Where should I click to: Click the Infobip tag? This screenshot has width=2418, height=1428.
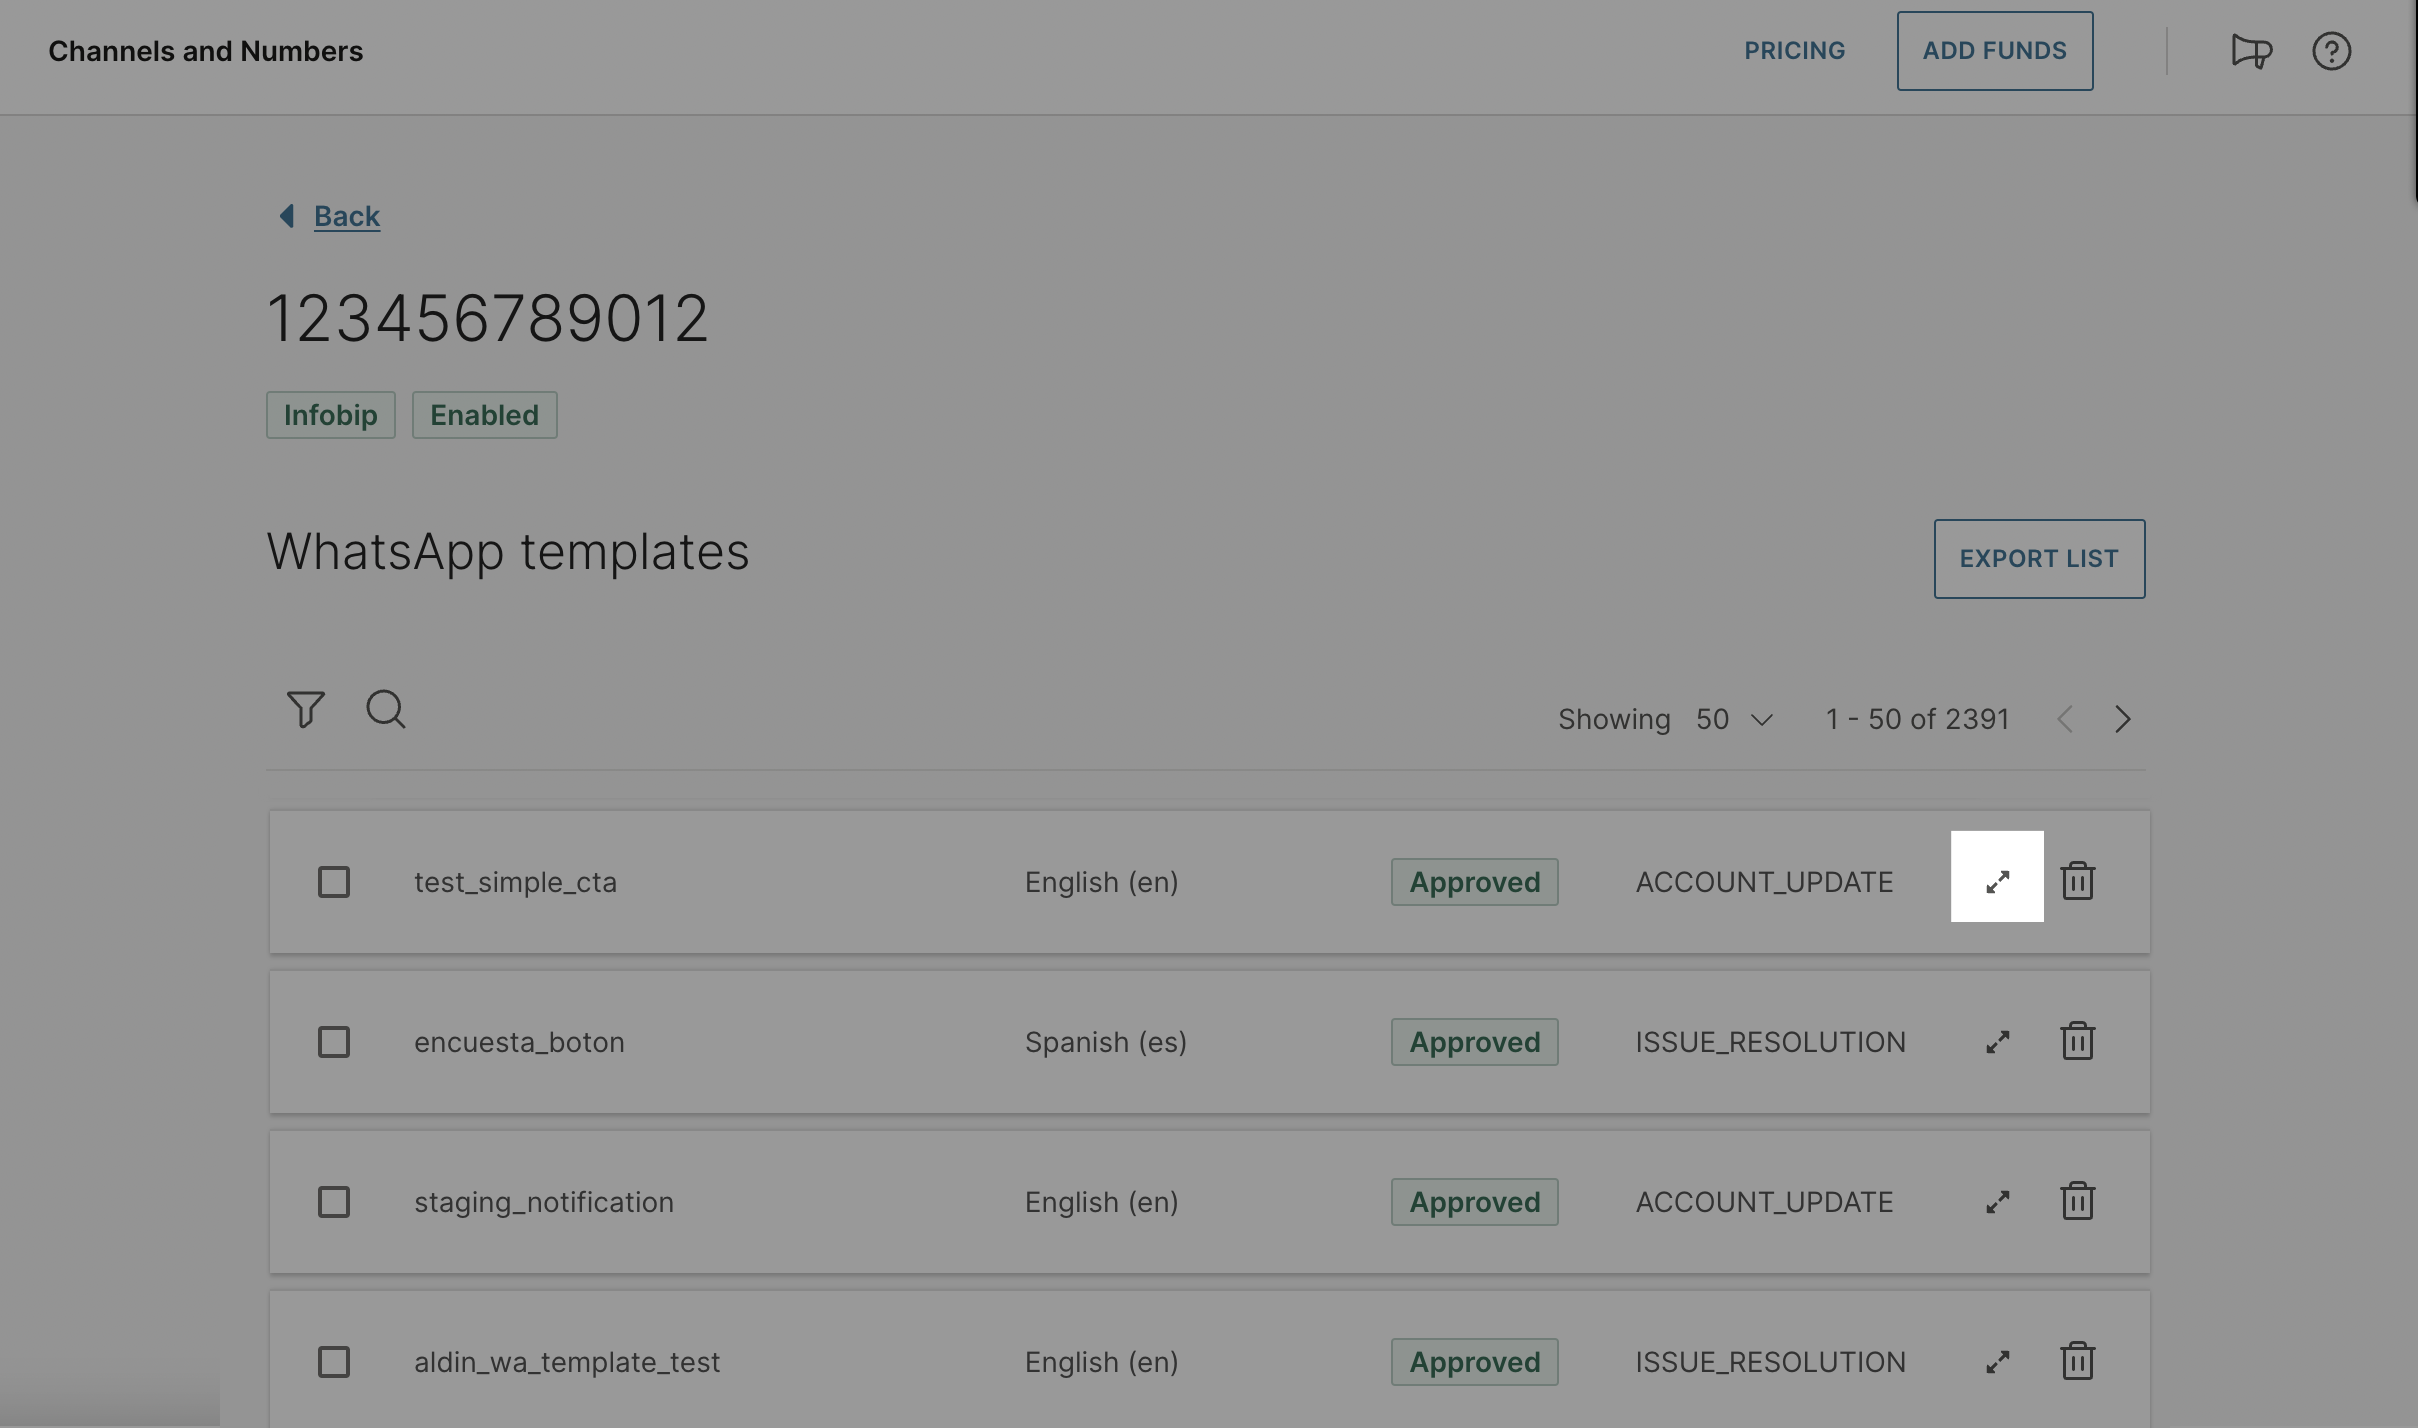click(331, 415)
